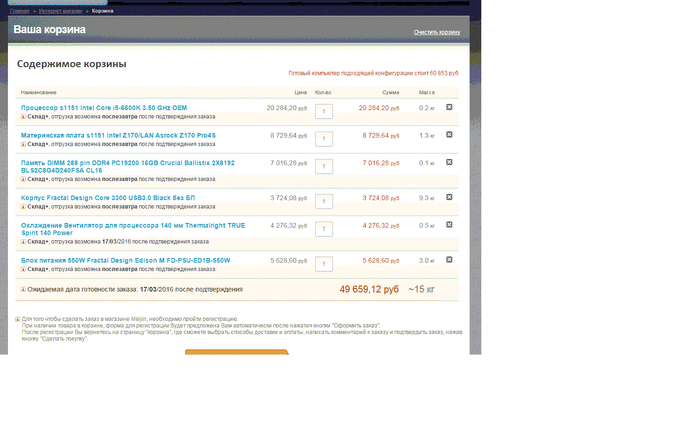The width and height of the screenshot is (700, 446).
Task: Click the ready-made computer offer for 60 853 руб
Action: point(373,73)
